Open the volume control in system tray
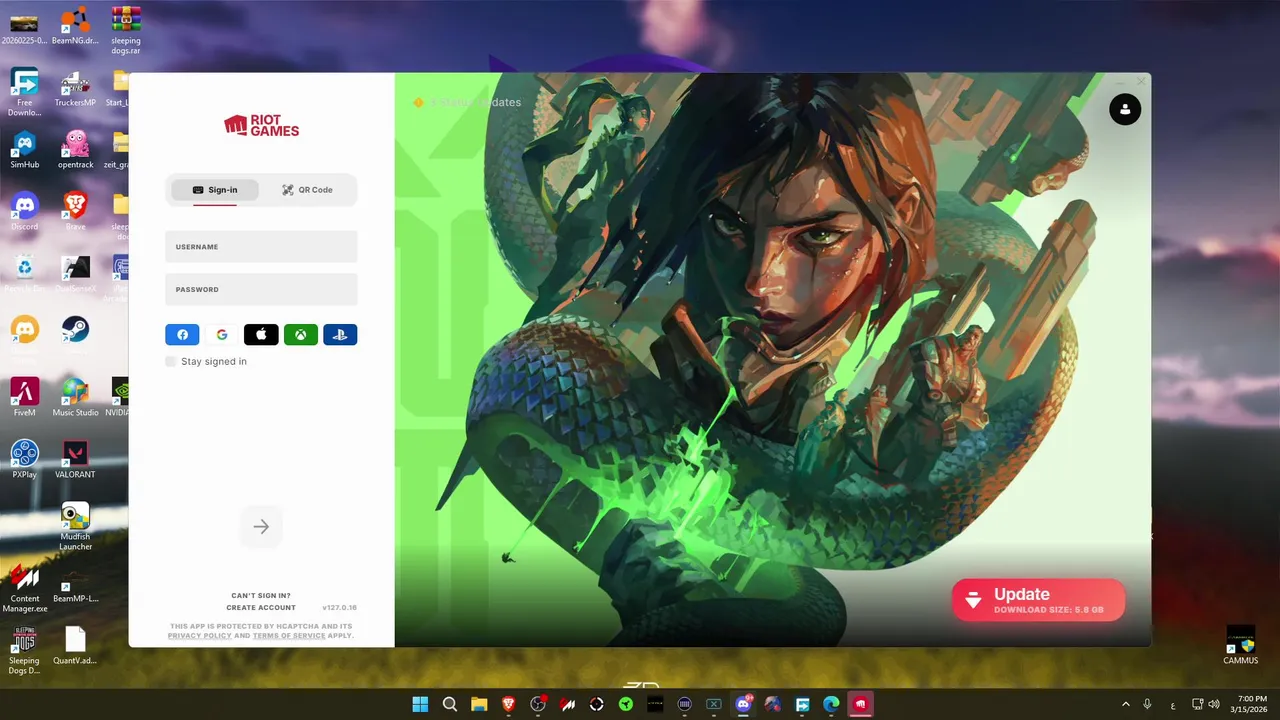Viewport: 1280px width, 720px height. [x=1215, y=704]
